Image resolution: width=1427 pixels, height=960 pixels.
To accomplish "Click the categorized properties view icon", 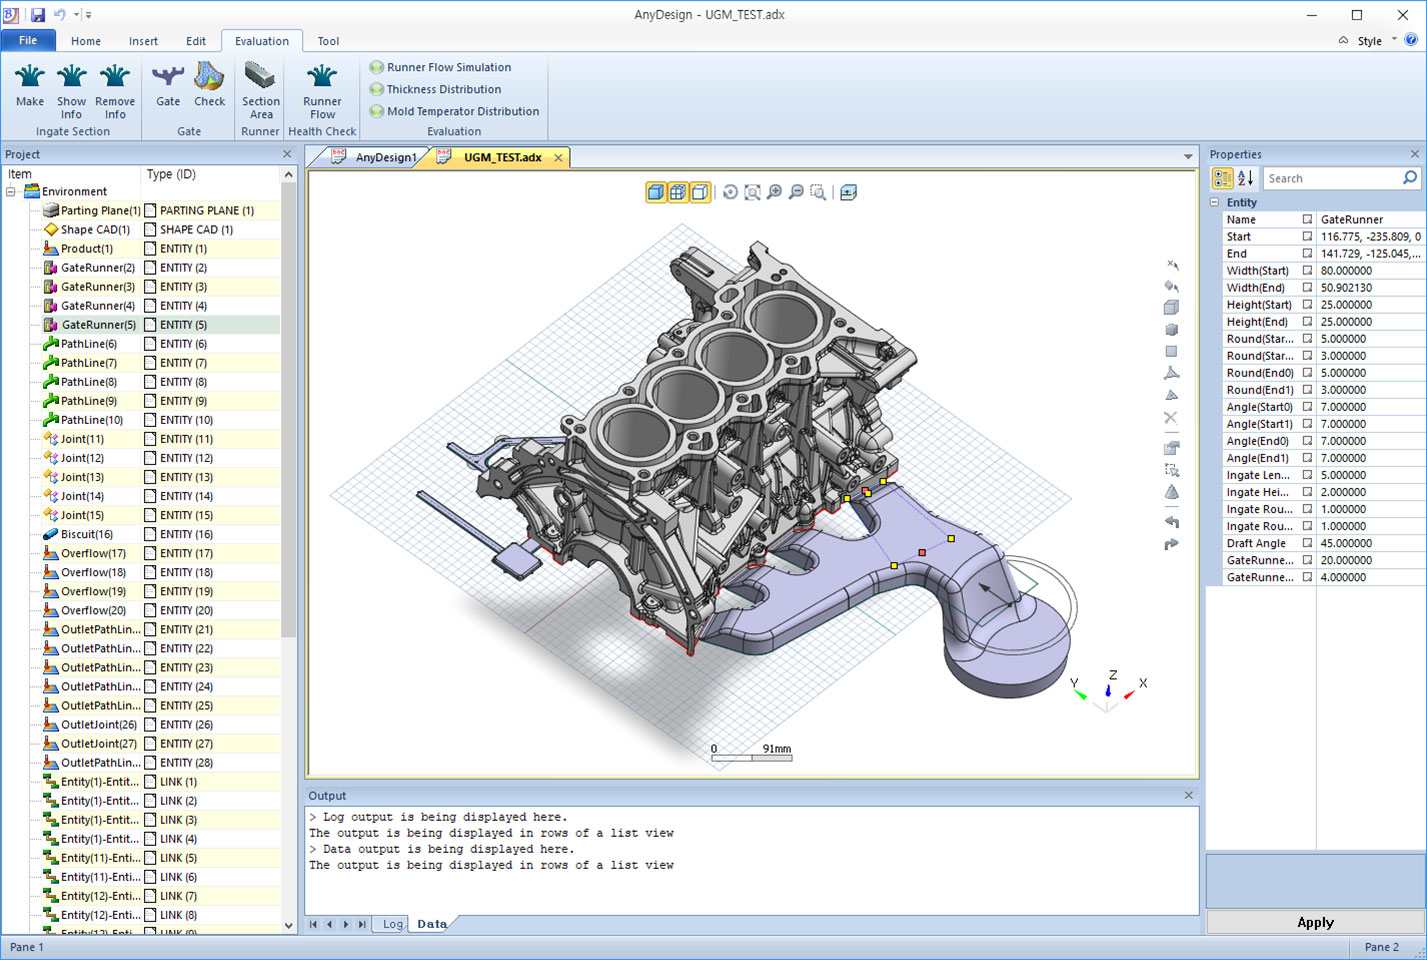I will pyautogui.click(x=1222, y=178).
